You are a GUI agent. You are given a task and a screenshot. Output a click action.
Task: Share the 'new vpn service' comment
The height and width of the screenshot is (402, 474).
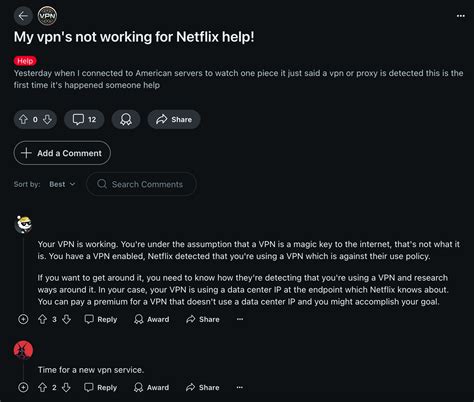pos(203,387)
